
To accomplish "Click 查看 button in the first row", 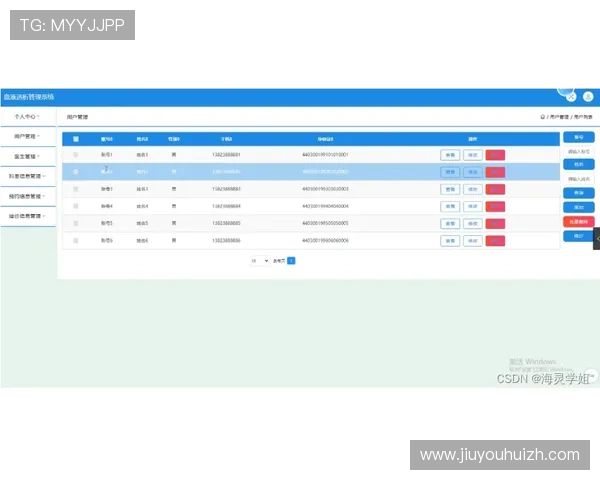I will click(450, 155).
